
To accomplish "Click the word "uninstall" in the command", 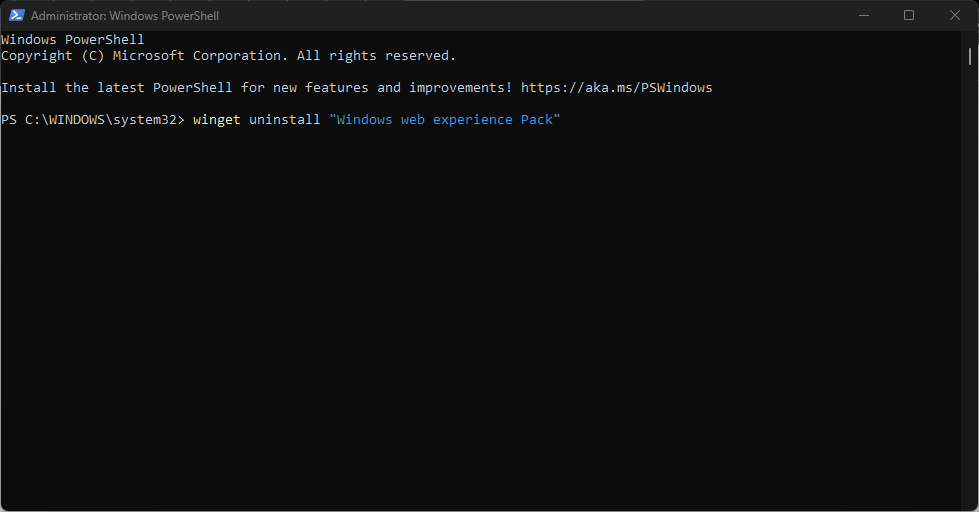I will pos(284,120).
